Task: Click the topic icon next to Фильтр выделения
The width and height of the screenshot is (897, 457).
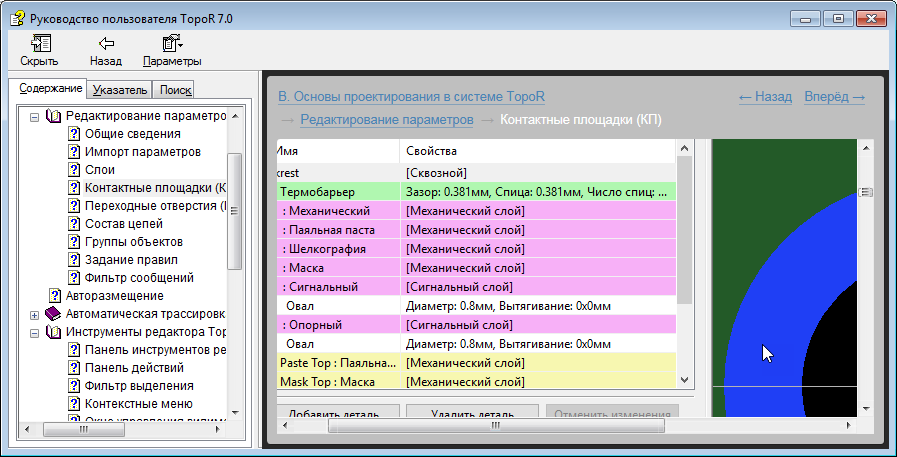Action: pyautogui.click(x=74, y=386)
